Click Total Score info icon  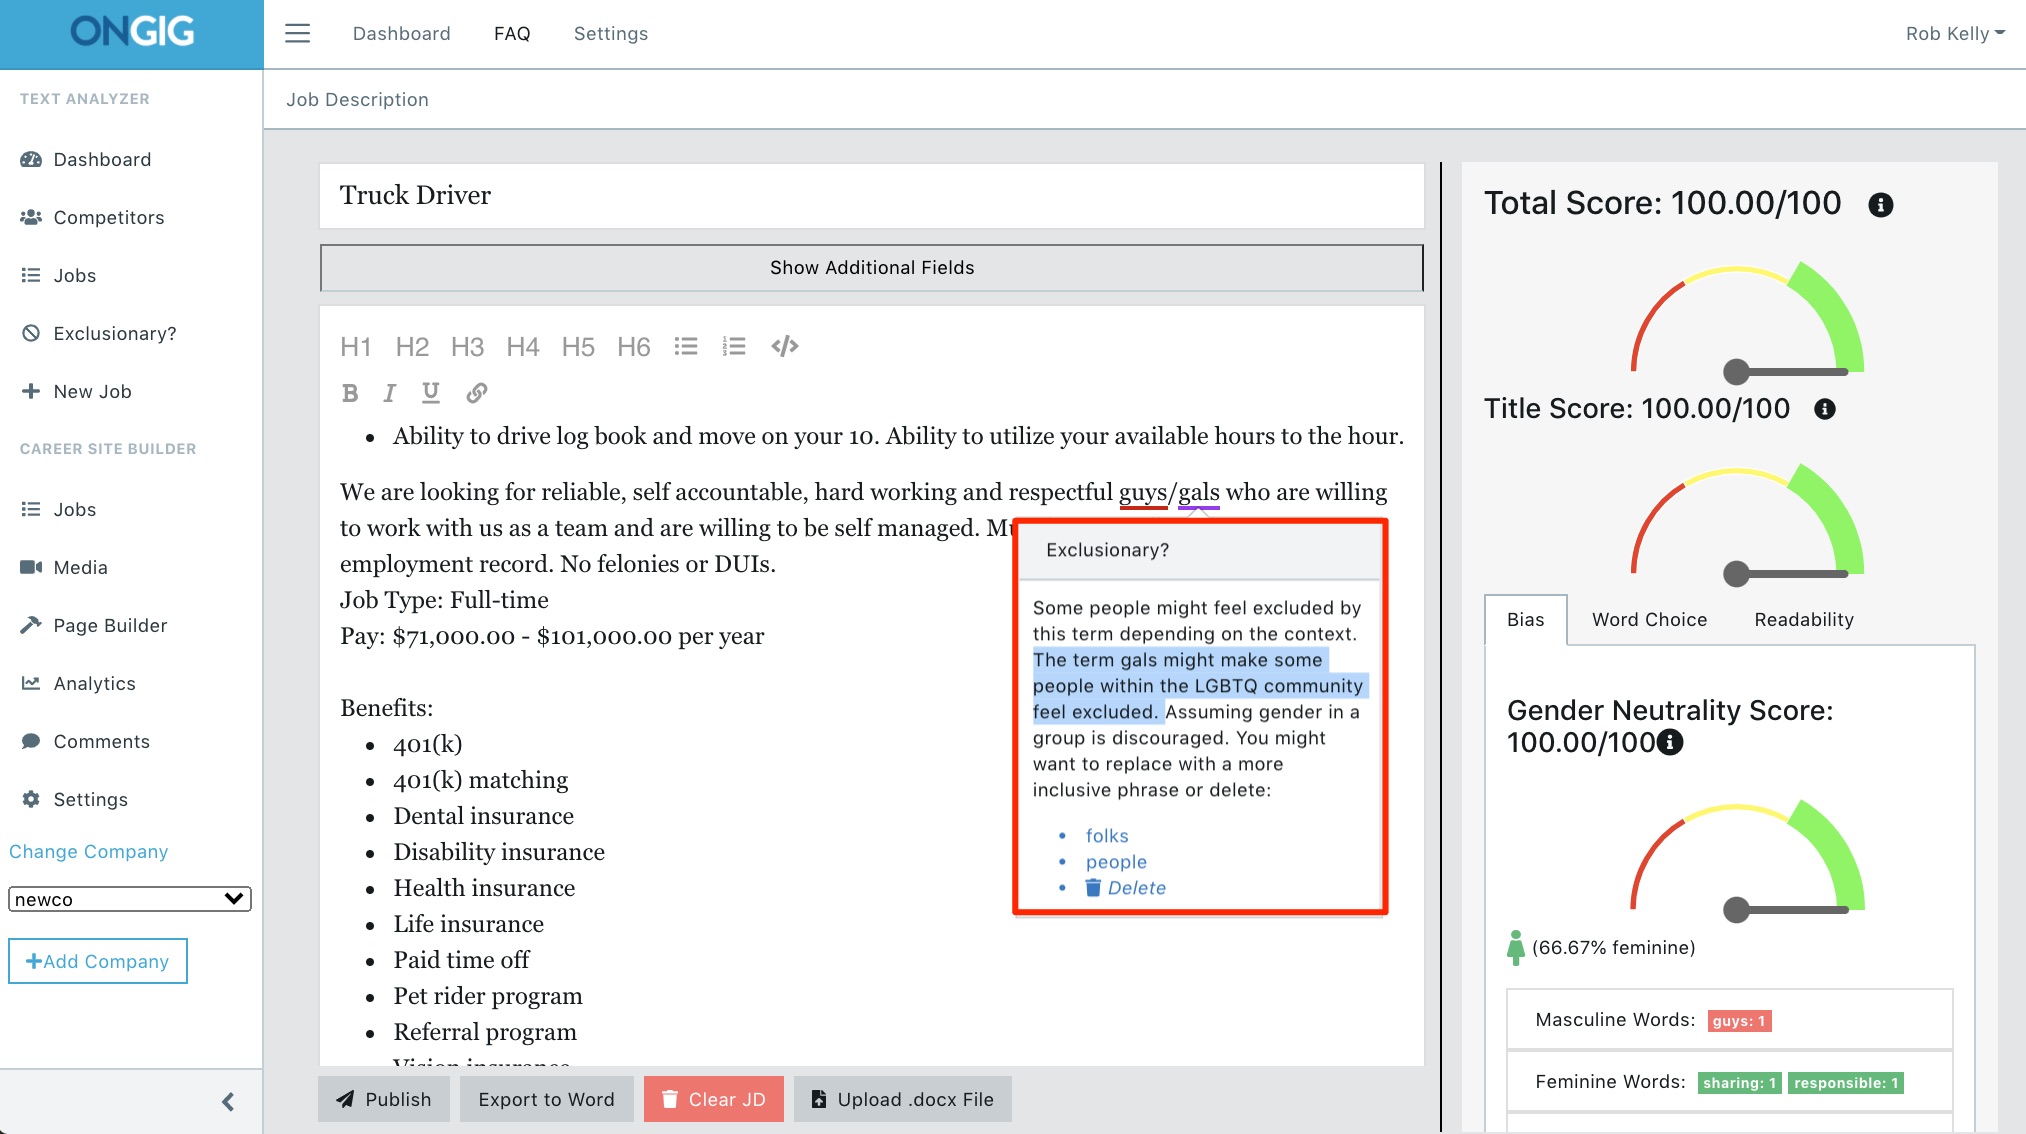[1880, 205]
